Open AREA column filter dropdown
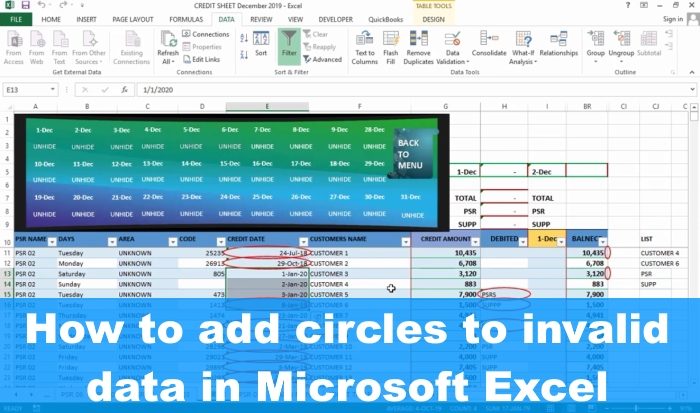This screenshot has height=413, width=700. click(173, 242)
